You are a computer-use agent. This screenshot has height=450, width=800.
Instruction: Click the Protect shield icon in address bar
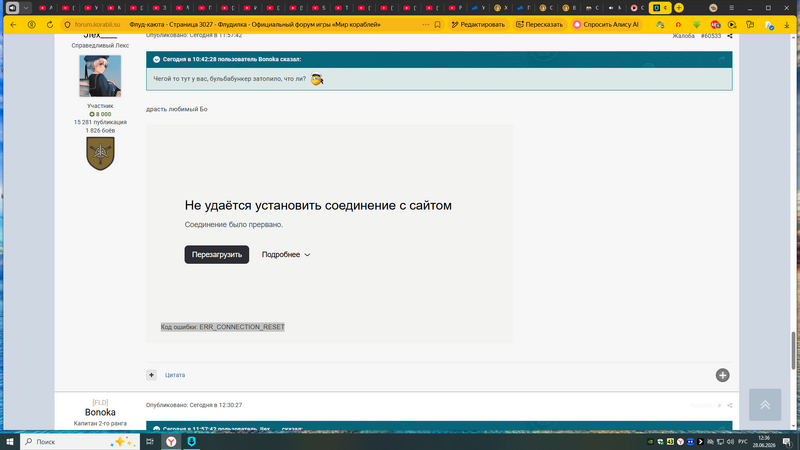[x=67, y=24]
